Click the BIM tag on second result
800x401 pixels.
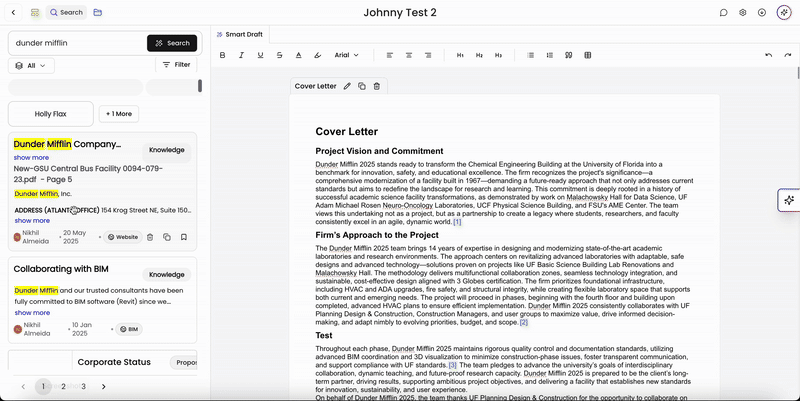click(x=129, y=329)
